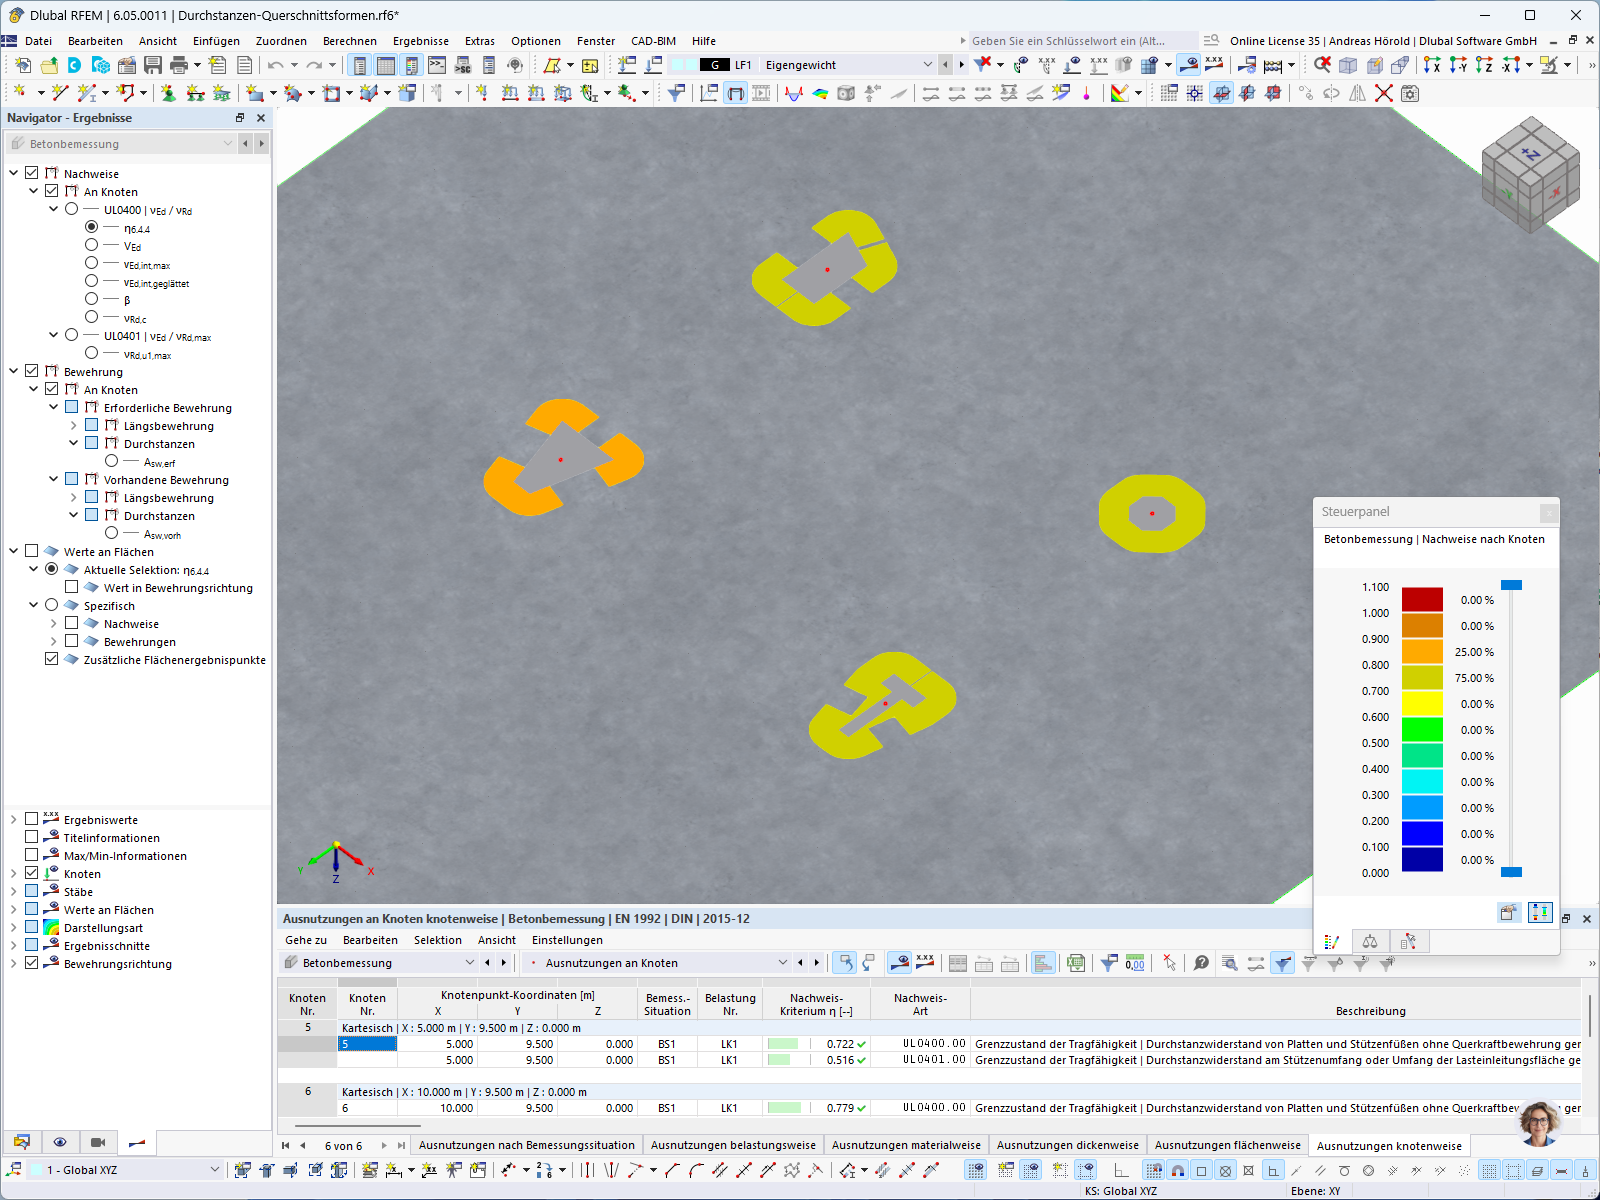This screenshot has width=1600, height=1200.
Task: Open the Eigengewicht load case dropdown
Action: [x=926, y=64]
